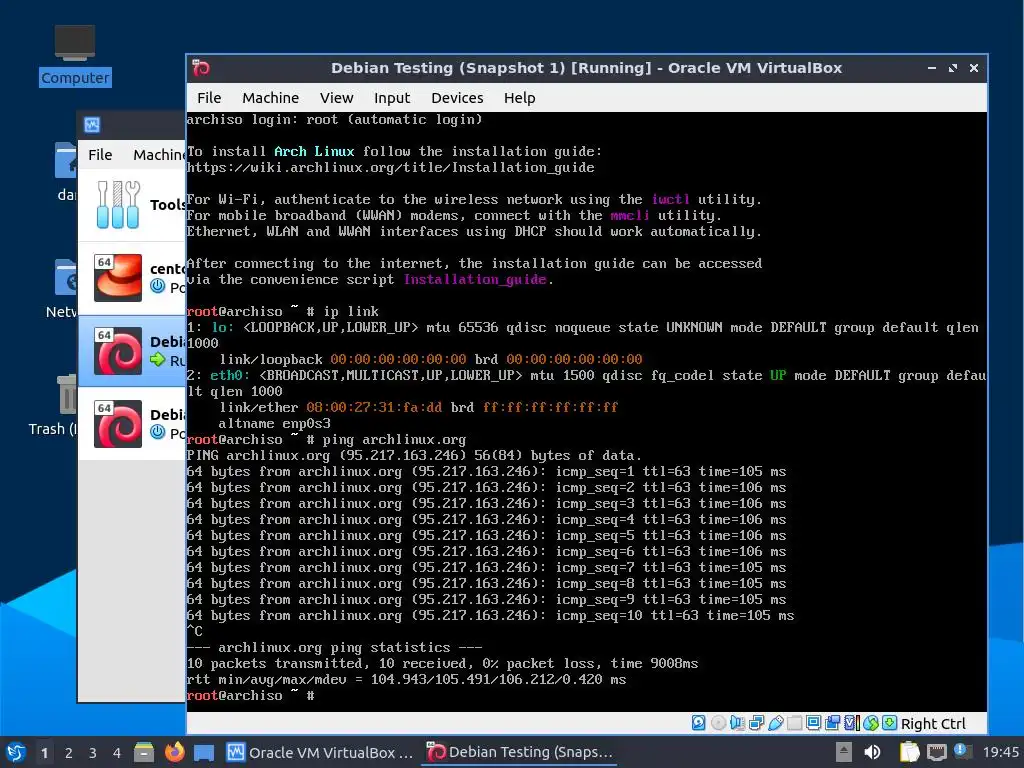
Task: Switch to Oracle VM VirtualBox taskbar entry
Action: tap(320, 752)
